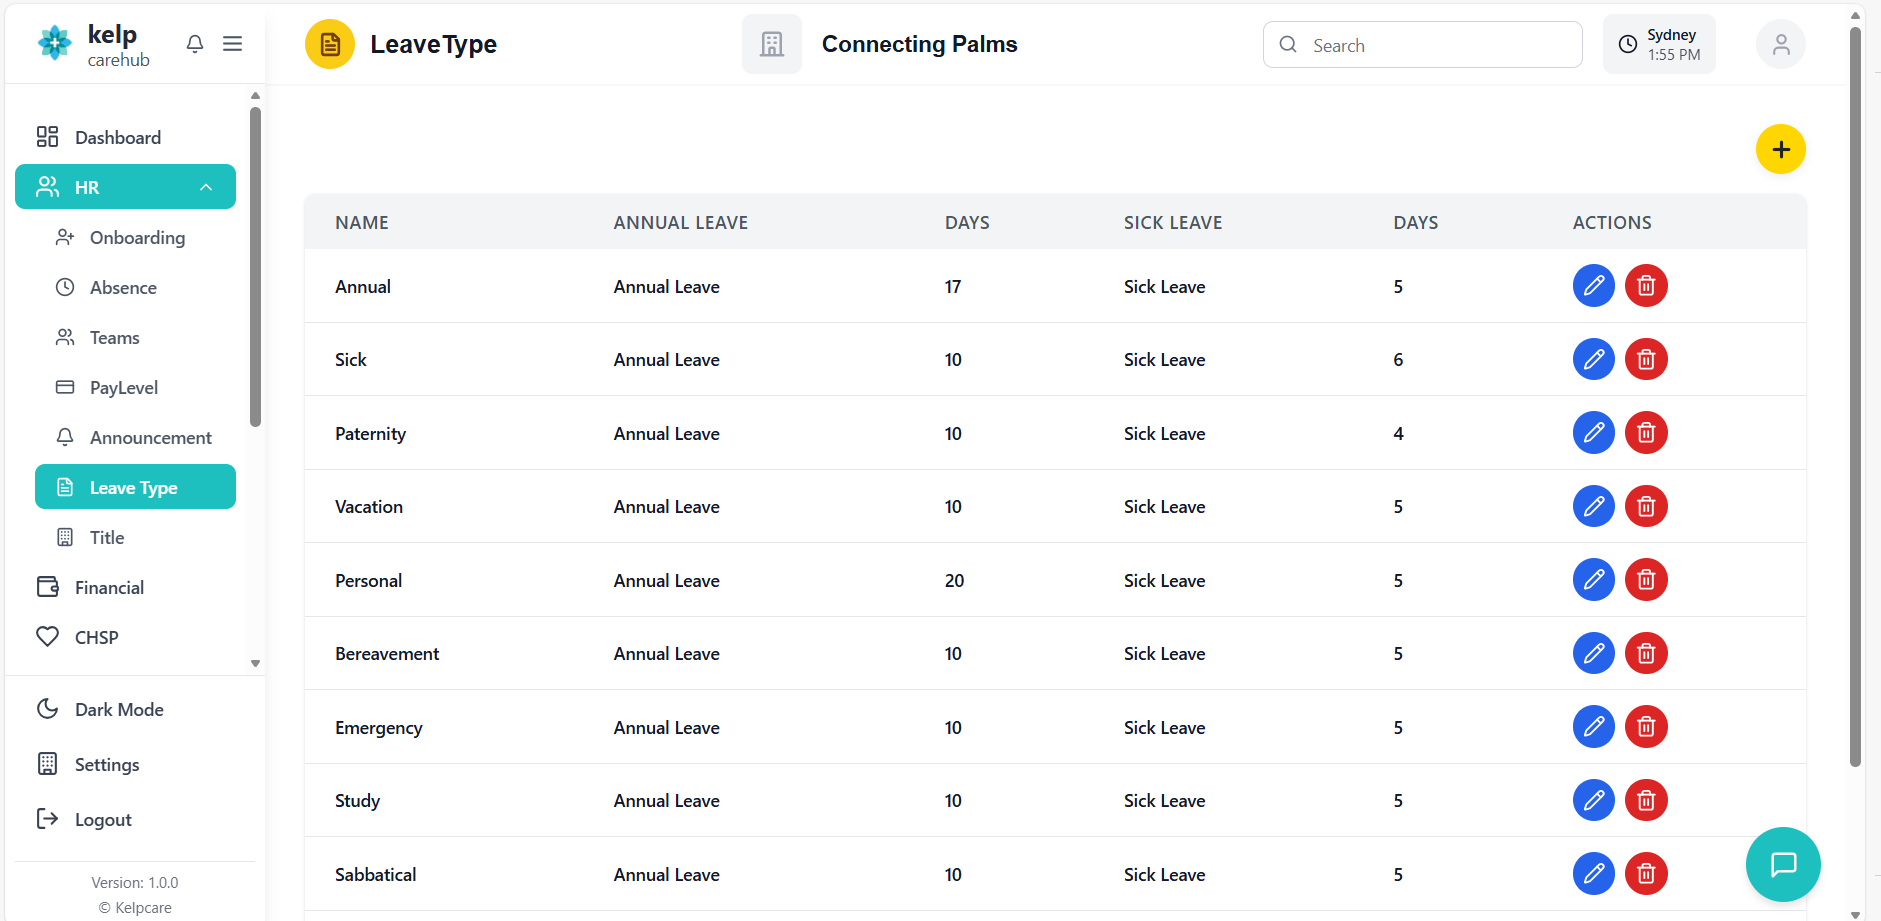Delete the Sabbatical leave type

coord(1646,873)
